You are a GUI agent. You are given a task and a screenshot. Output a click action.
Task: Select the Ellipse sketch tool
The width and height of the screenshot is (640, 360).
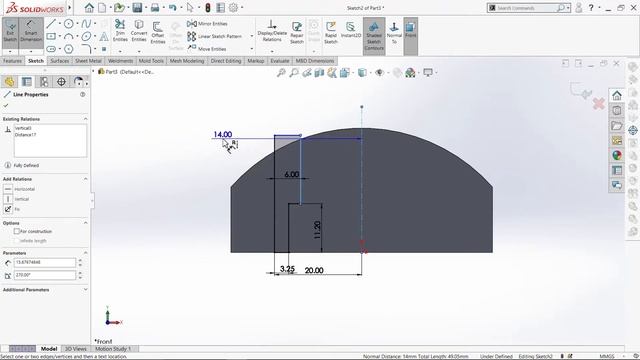(86, 36)
